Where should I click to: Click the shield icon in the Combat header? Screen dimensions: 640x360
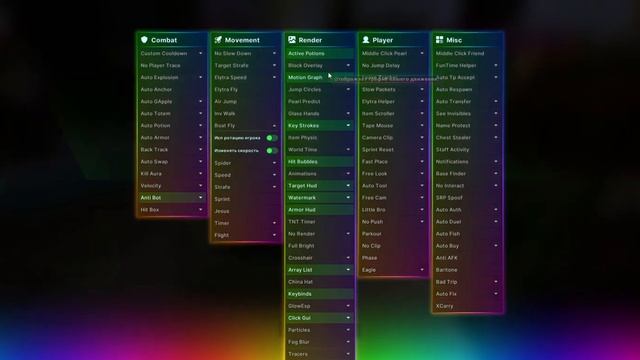click(x=144, y=40)
